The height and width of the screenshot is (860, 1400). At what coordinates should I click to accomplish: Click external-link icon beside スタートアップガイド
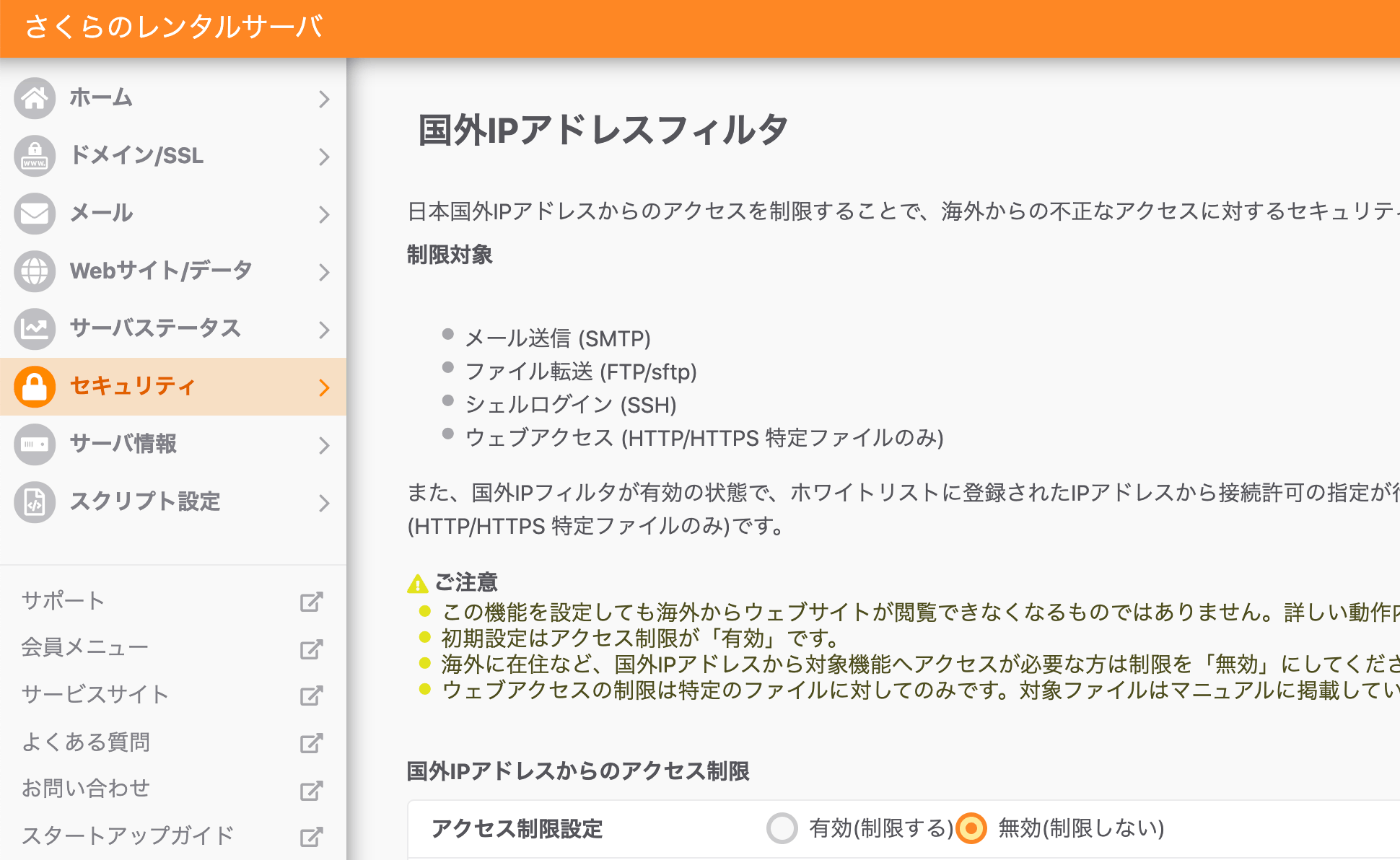point(312,836)
